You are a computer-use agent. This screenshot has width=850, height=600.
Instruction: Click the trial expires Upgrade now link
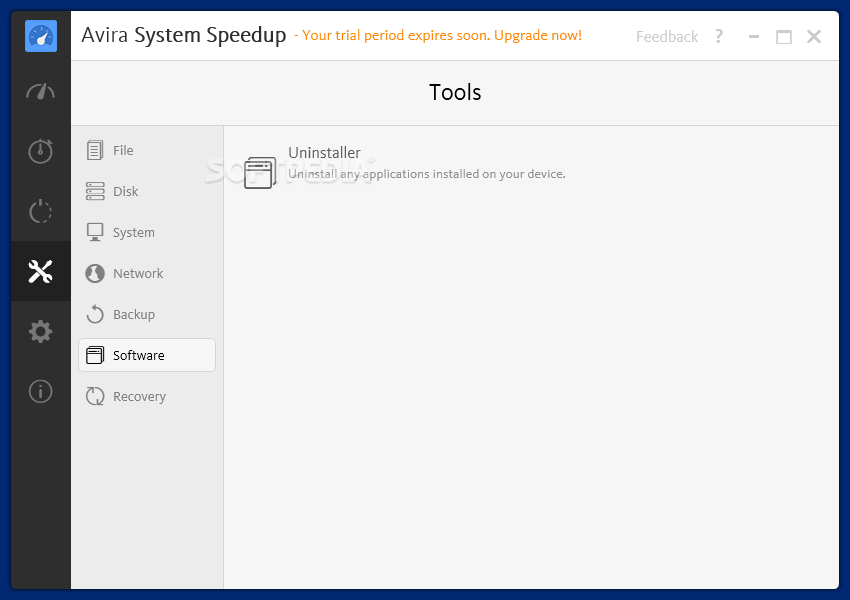coord(438,35)
